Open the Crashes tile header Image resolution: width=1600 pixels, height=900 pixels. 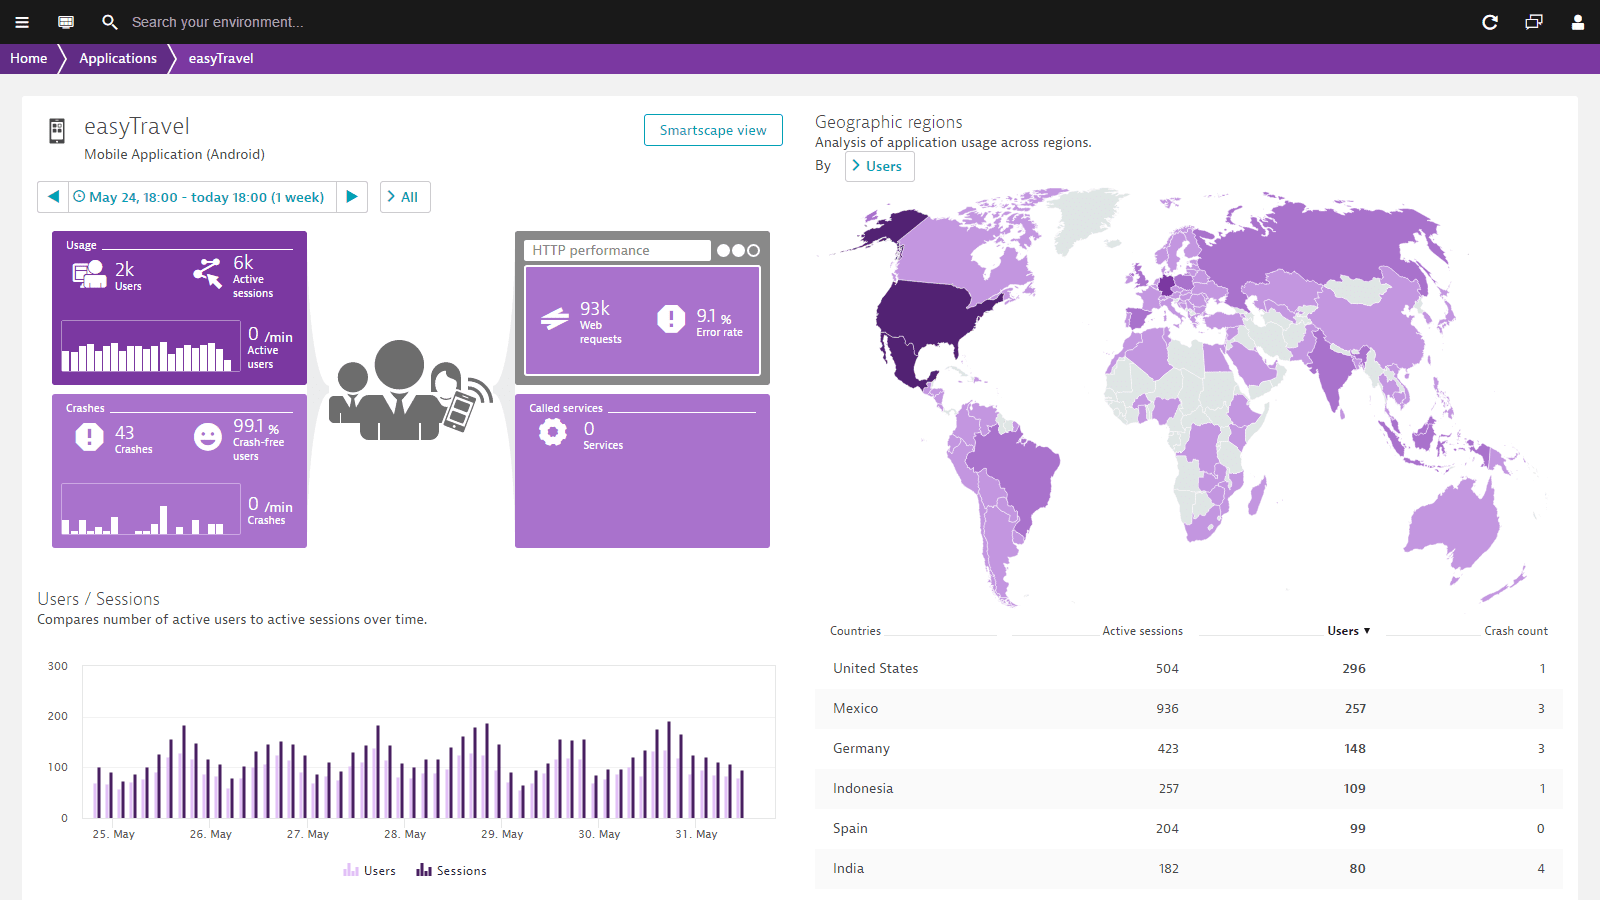[x=85, y=408]
